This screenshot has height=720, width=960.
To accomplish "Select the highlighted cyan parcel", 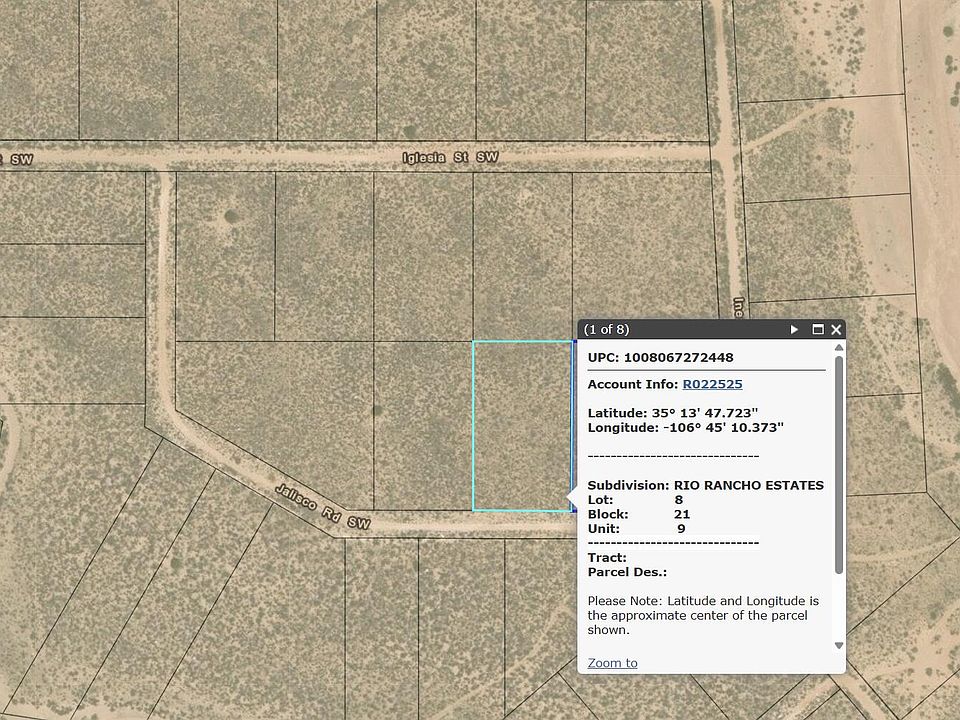I will (x=520, y=425).
